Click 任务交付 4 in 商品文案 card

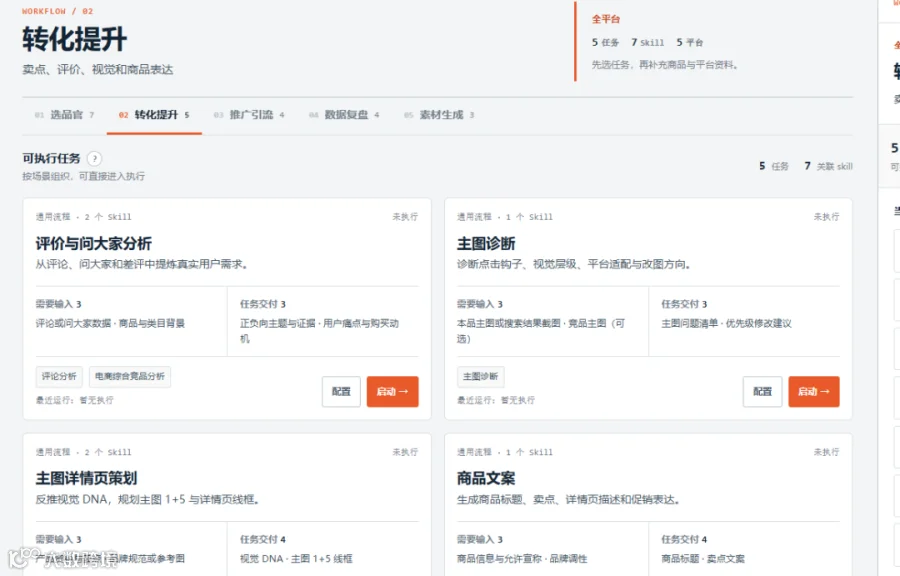(x=684, y=539)
